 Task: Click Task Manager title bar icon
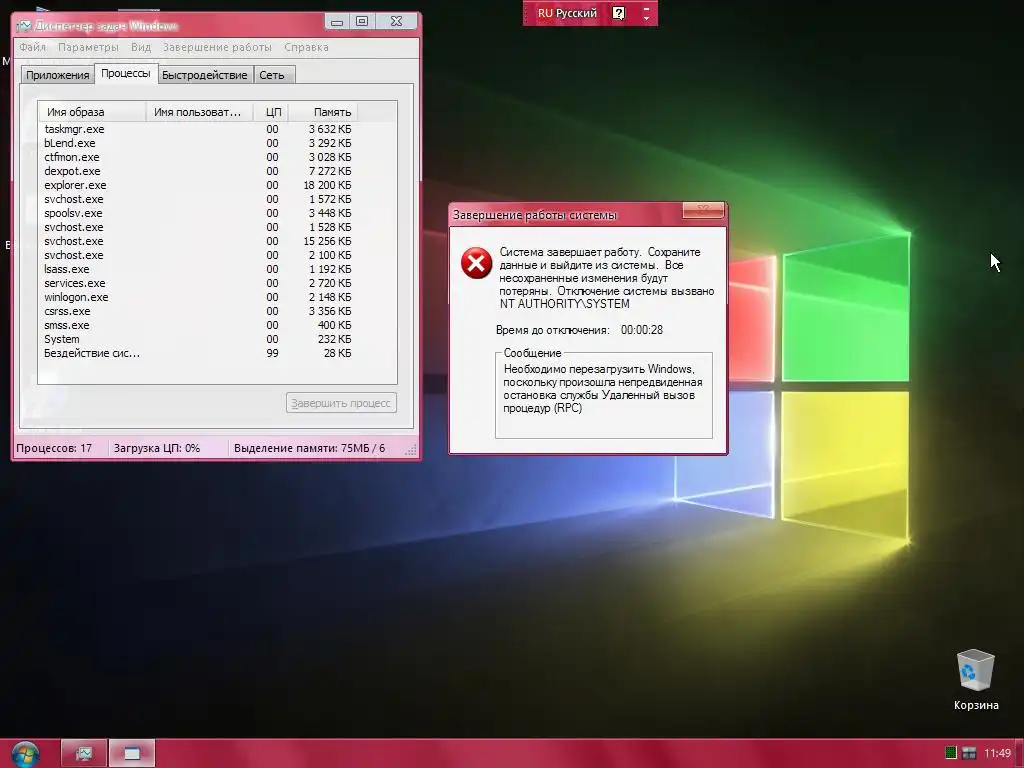[24, 26]
